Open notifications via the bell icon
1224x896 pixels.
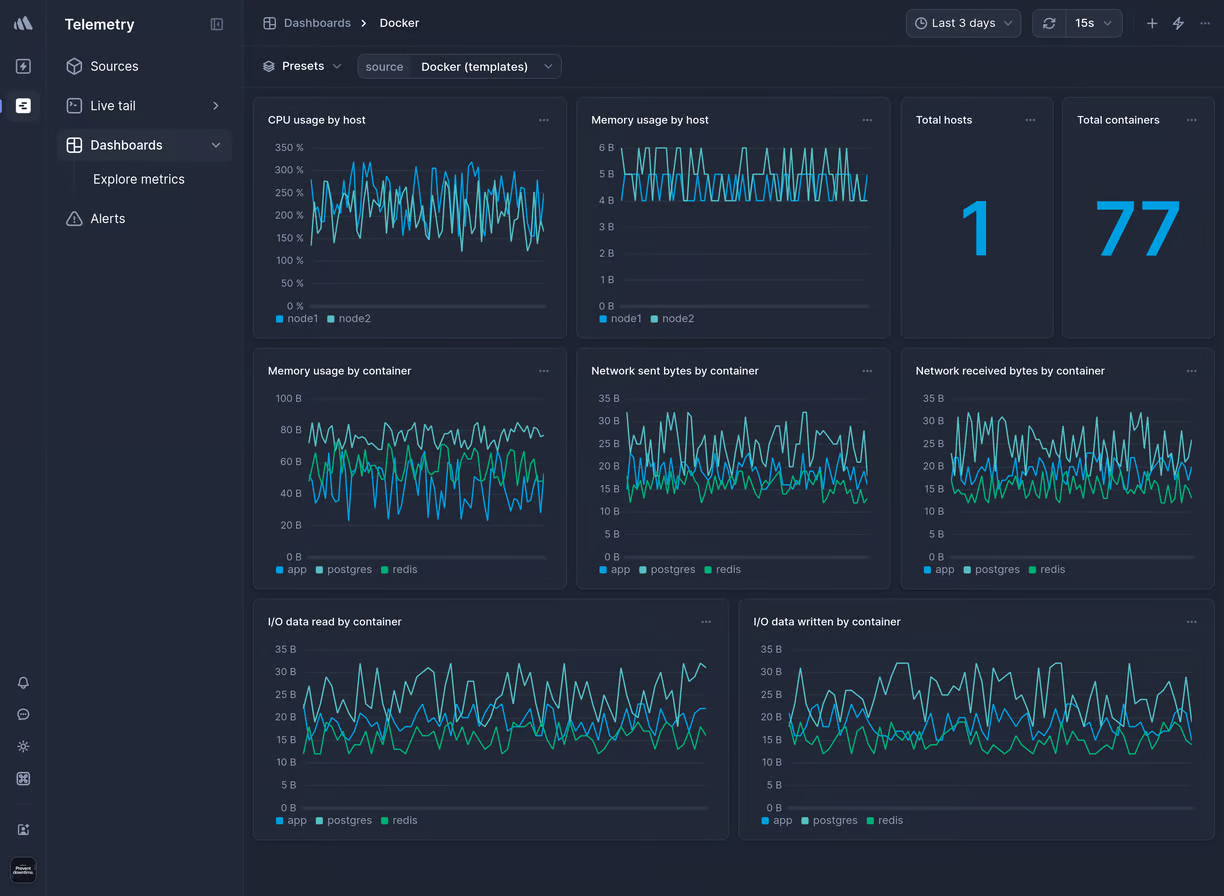point(23,683)
